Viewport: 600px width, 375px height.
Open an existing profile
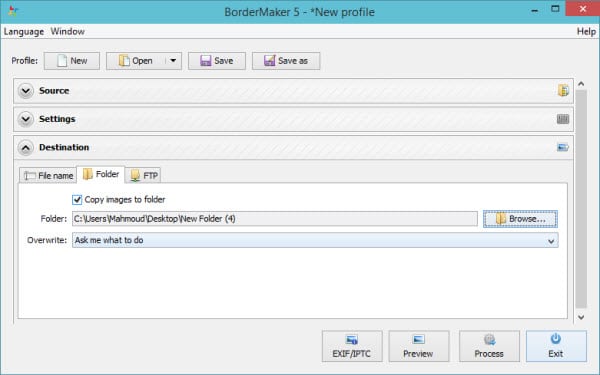pos(135,61)
